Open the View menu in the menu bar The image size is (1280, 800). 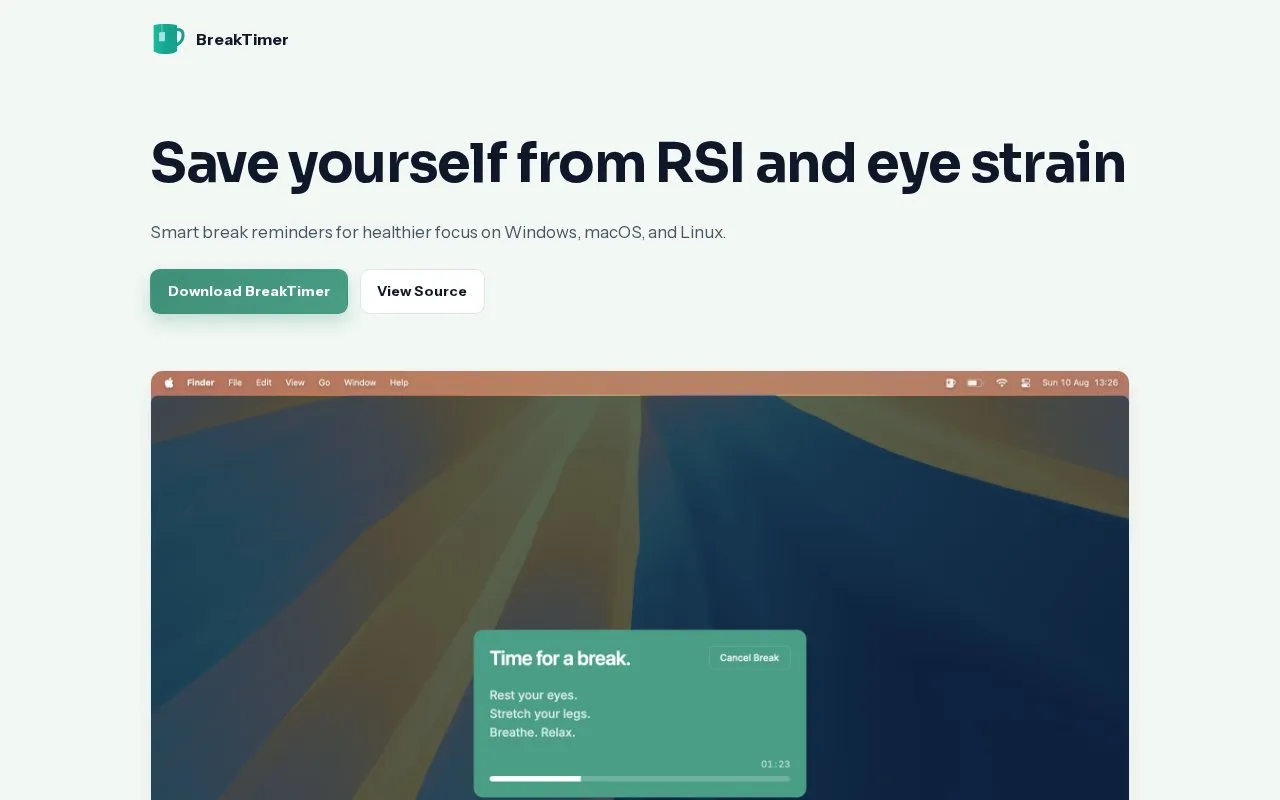click(x=295, y=383)
